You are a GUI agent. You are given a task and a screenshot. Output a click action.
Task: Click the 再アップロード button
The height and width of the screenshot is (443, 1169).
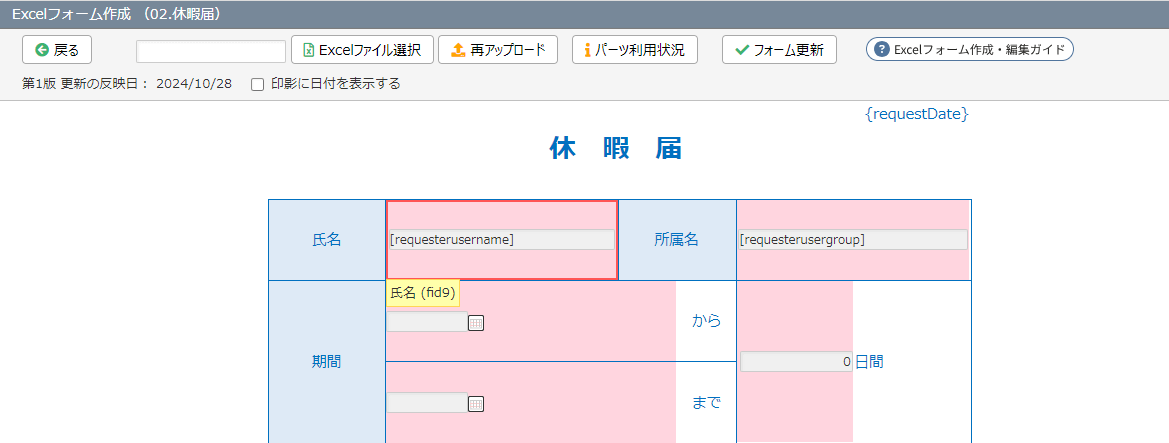pos(499,50)
